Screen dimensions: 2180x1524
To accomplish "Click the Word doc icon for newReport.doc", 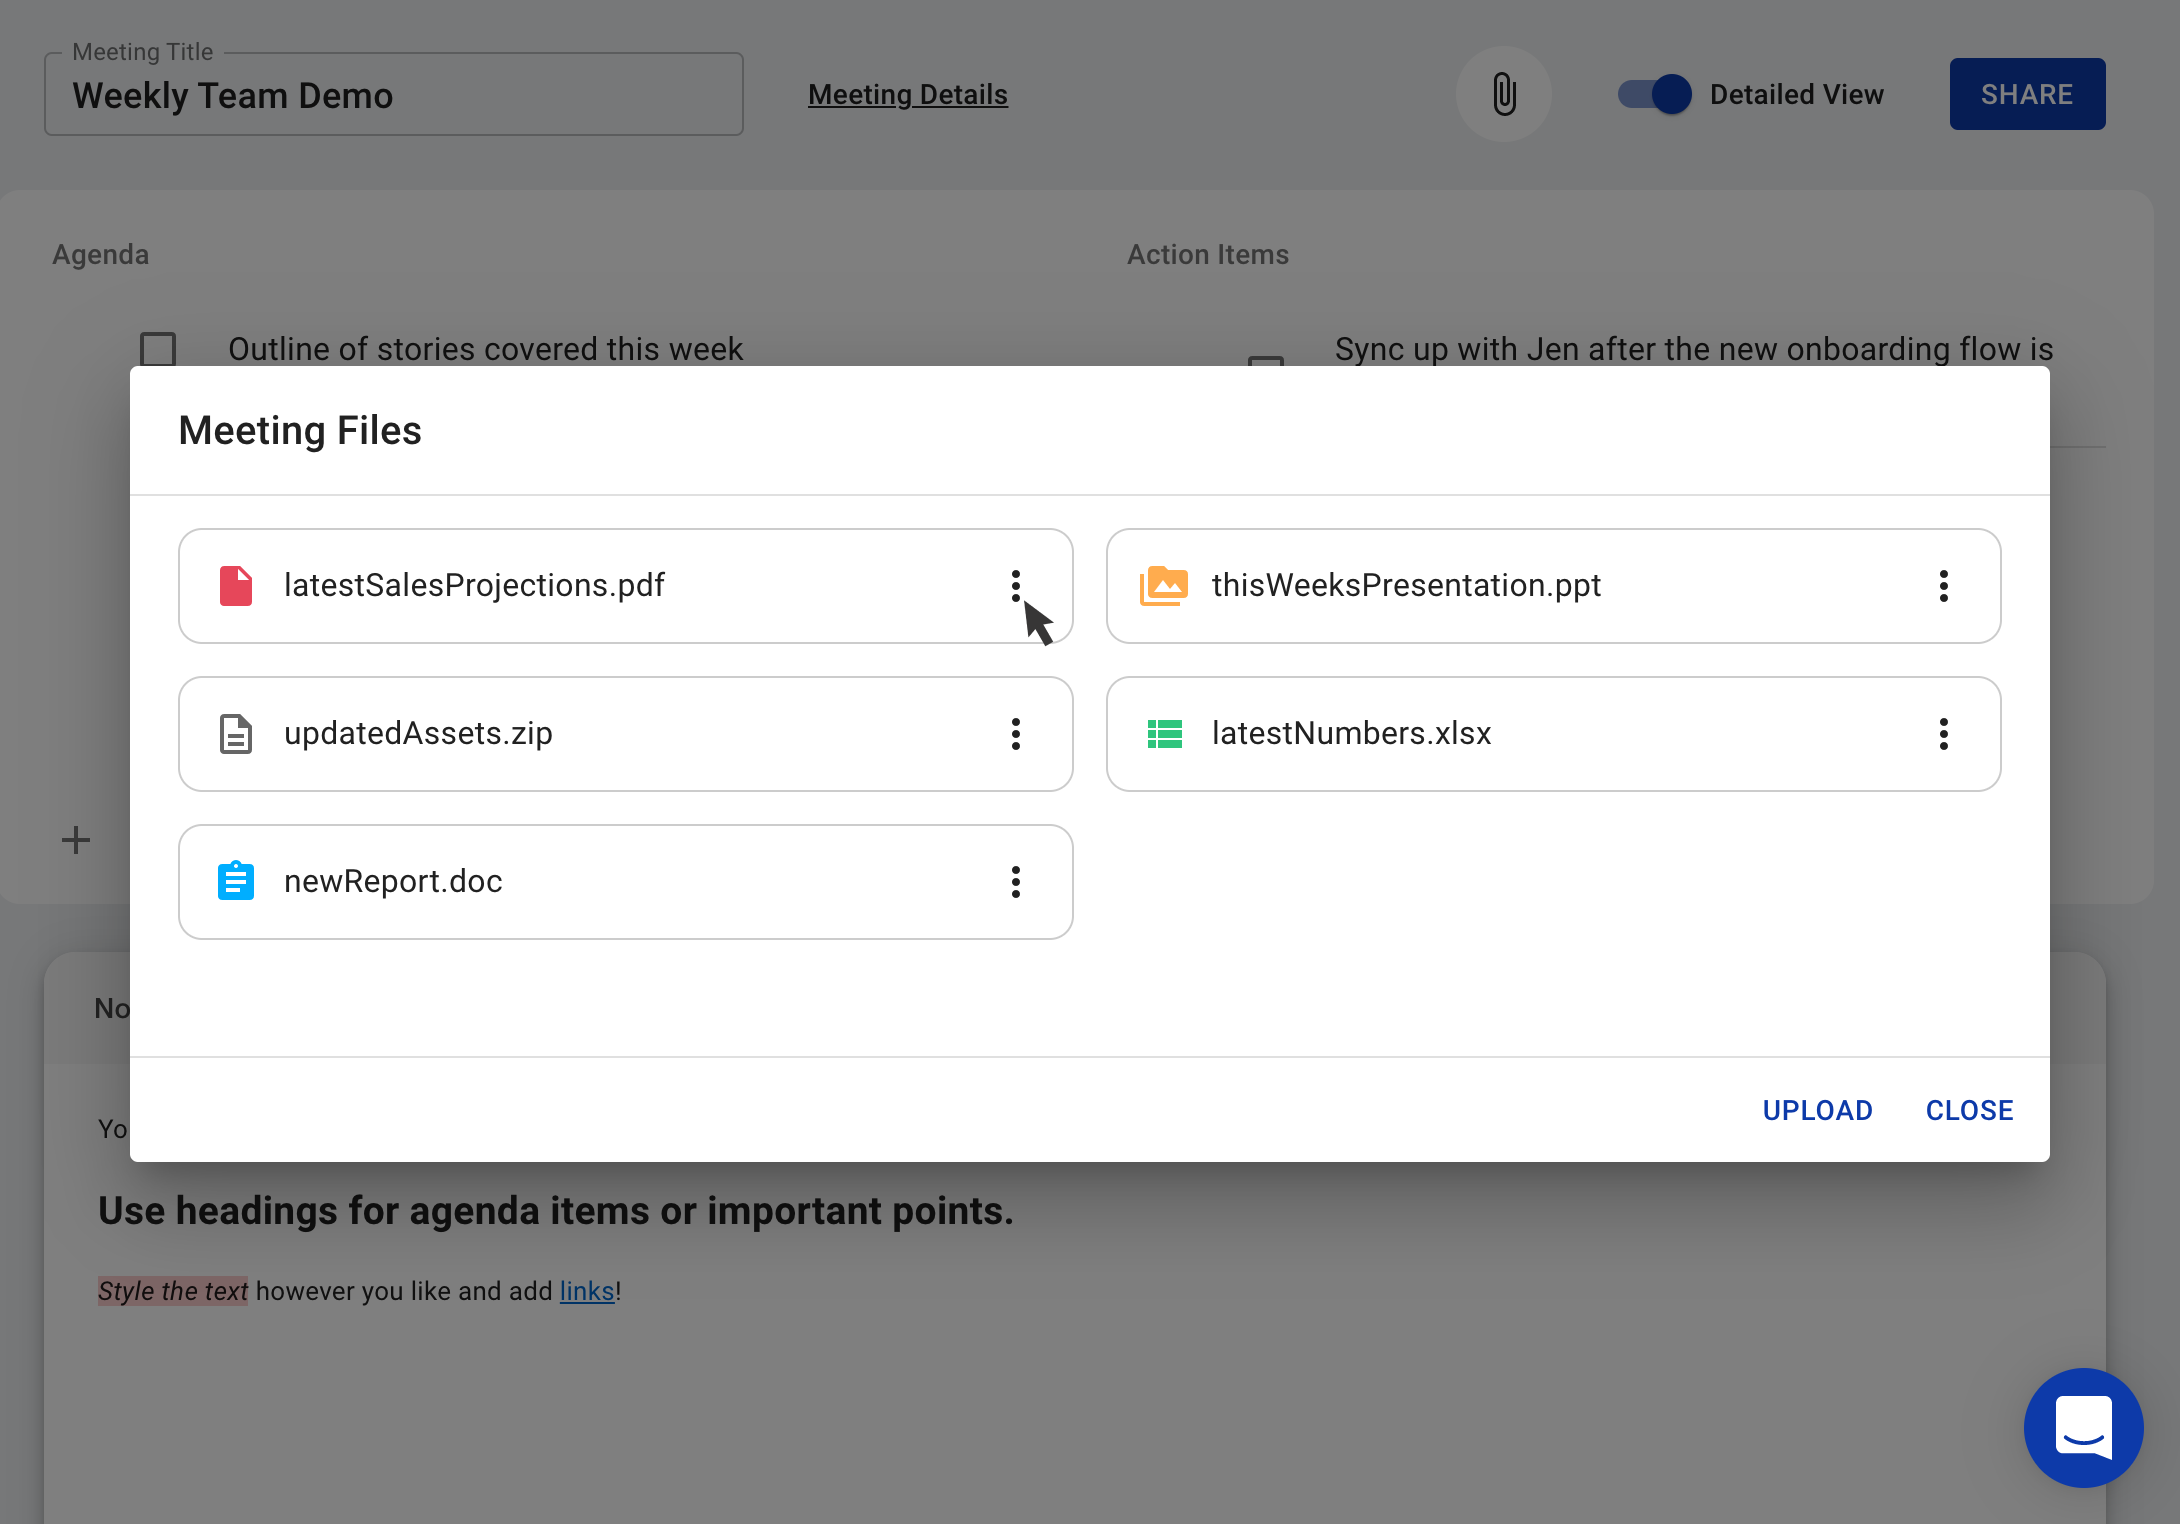I will point(235,880).
